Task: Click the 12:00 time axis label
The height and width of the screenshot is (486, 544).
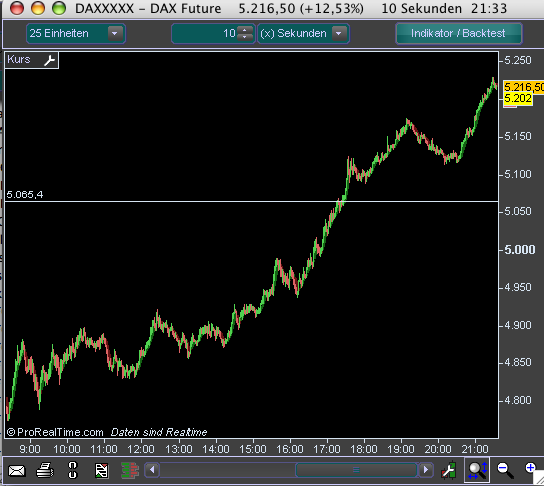Action: [x=141, y=449]
